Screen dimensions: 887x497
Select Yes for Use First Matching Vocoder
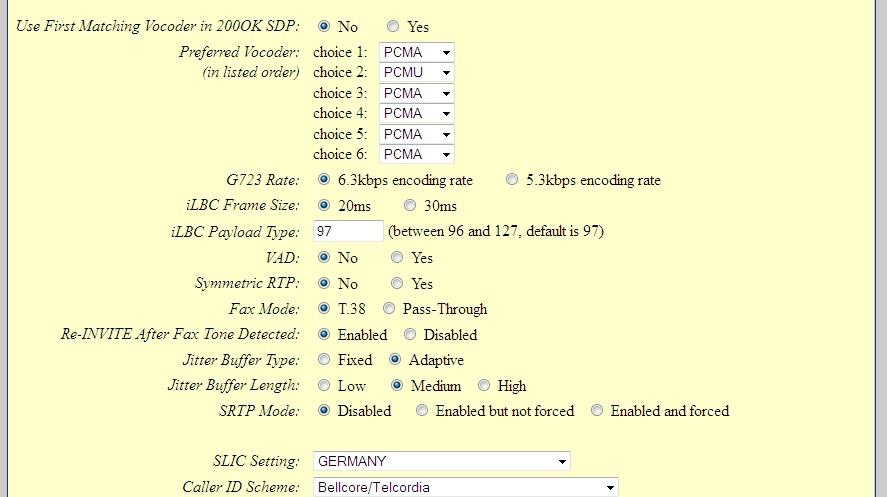click(x=393, y=26)
